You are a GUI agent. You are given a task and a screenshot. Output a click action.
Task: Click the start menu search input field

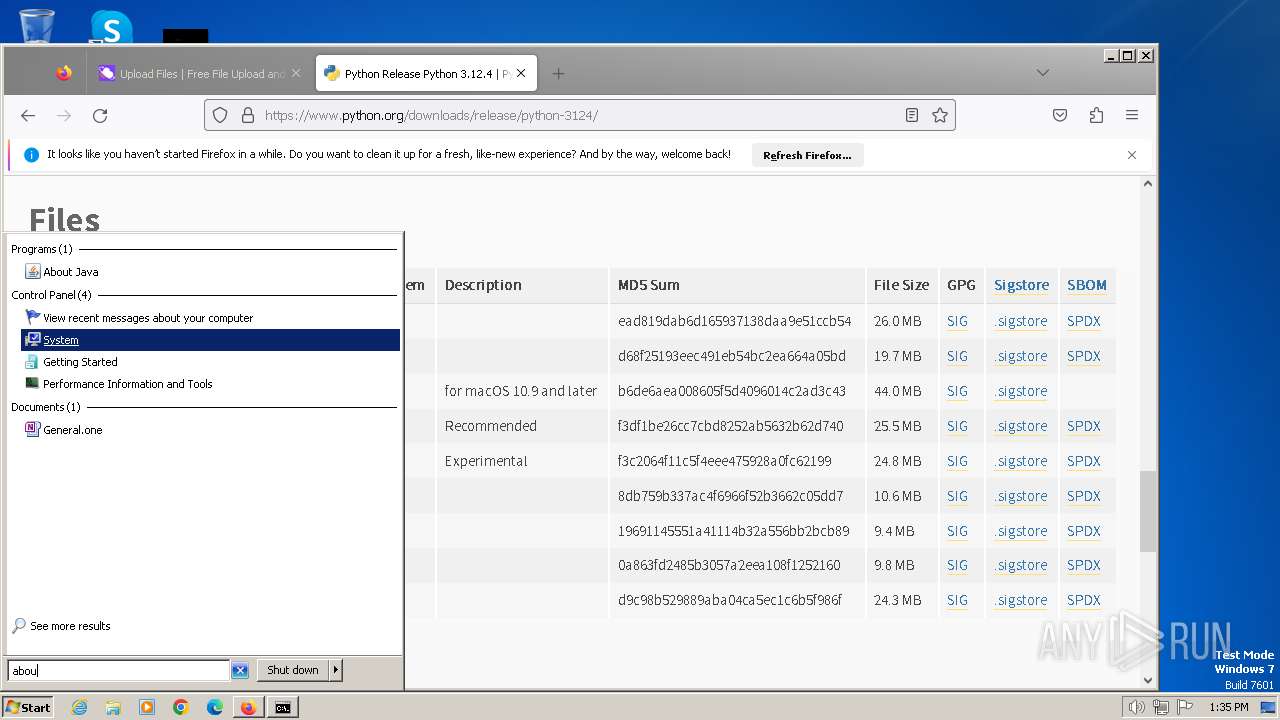(x=118, y=670)
